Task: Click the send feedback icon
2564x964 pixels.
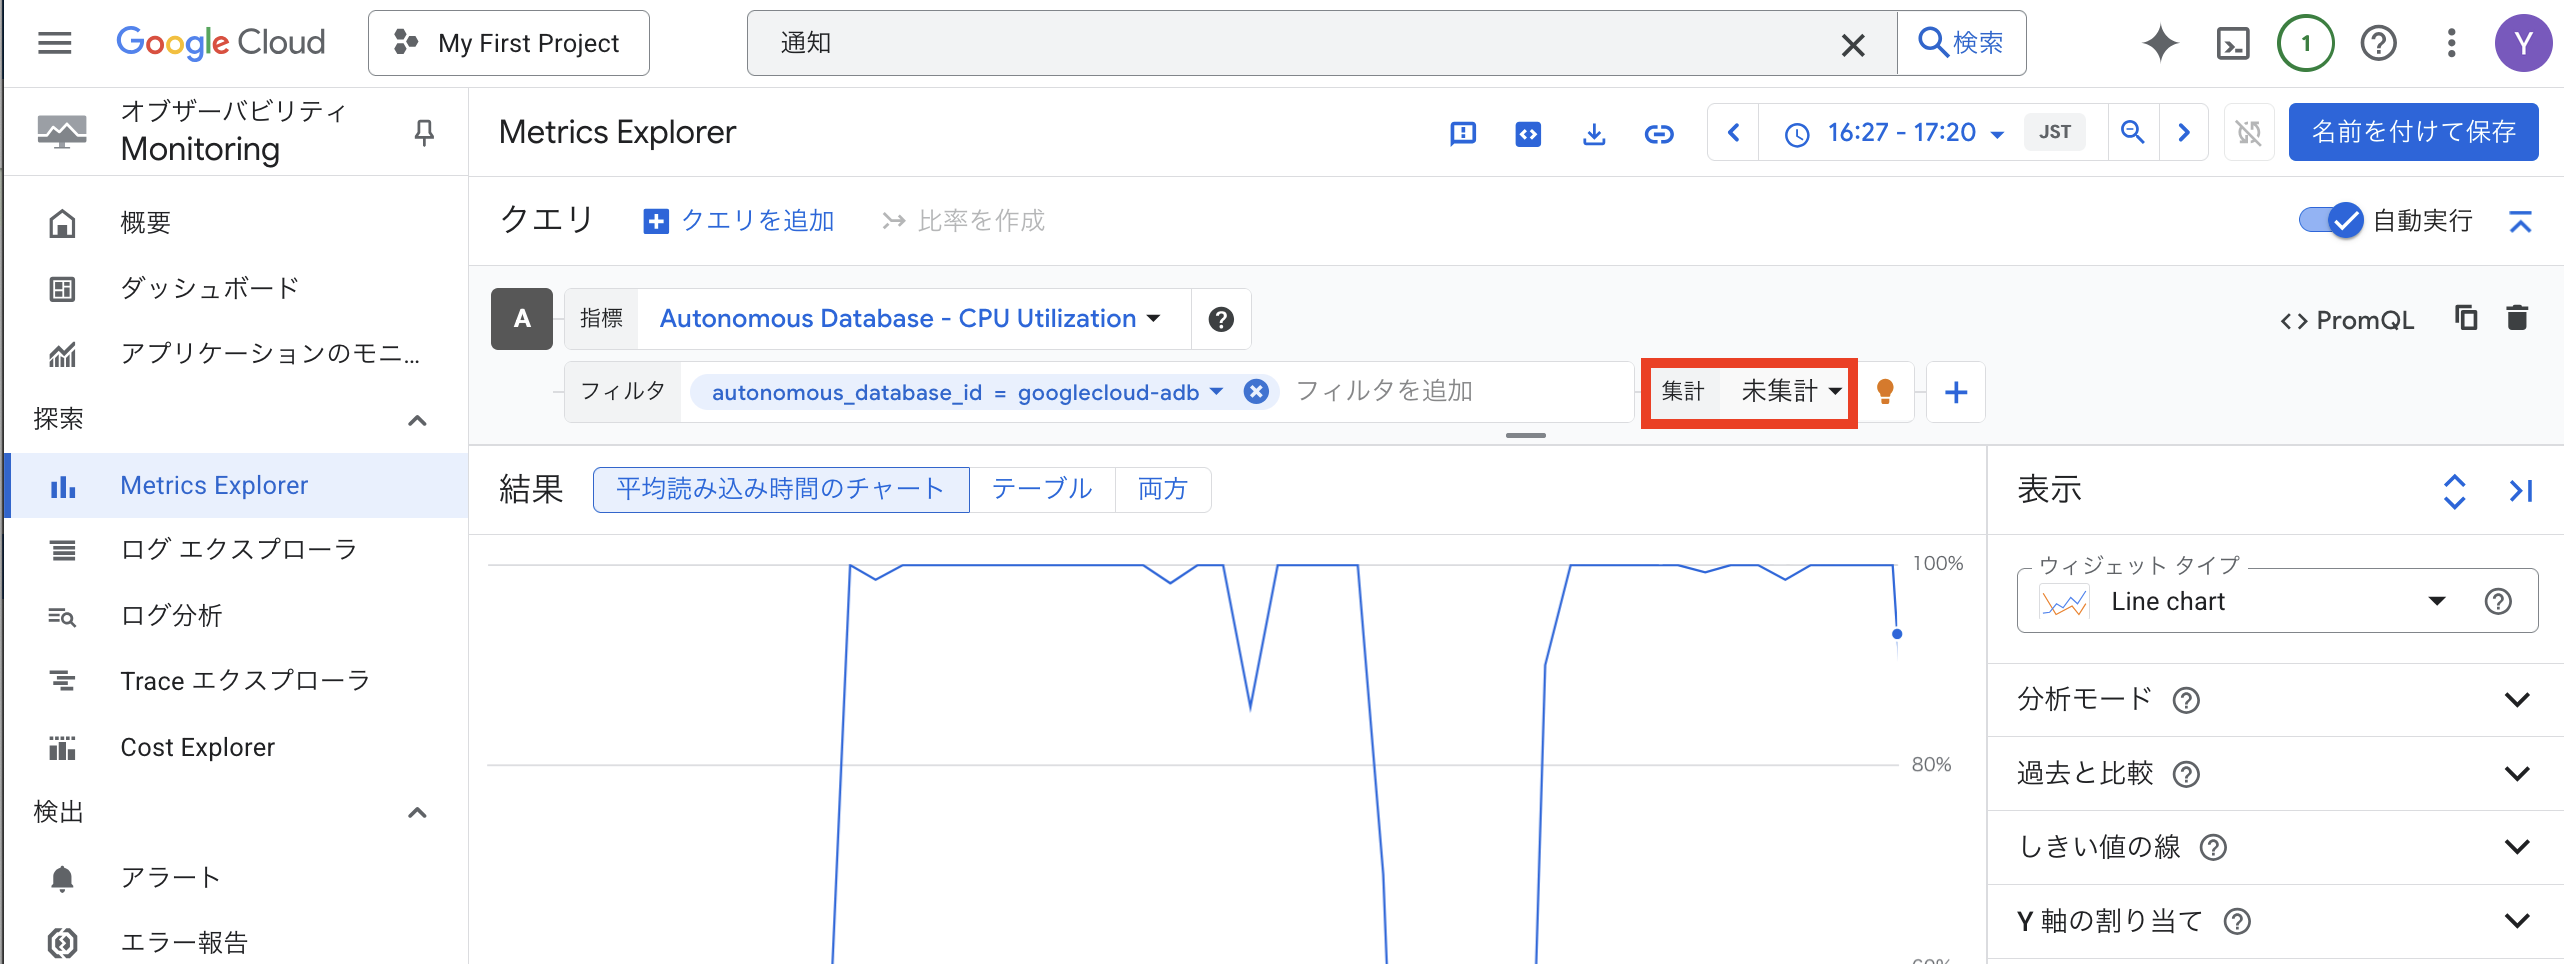Action: coord(1463,133)
